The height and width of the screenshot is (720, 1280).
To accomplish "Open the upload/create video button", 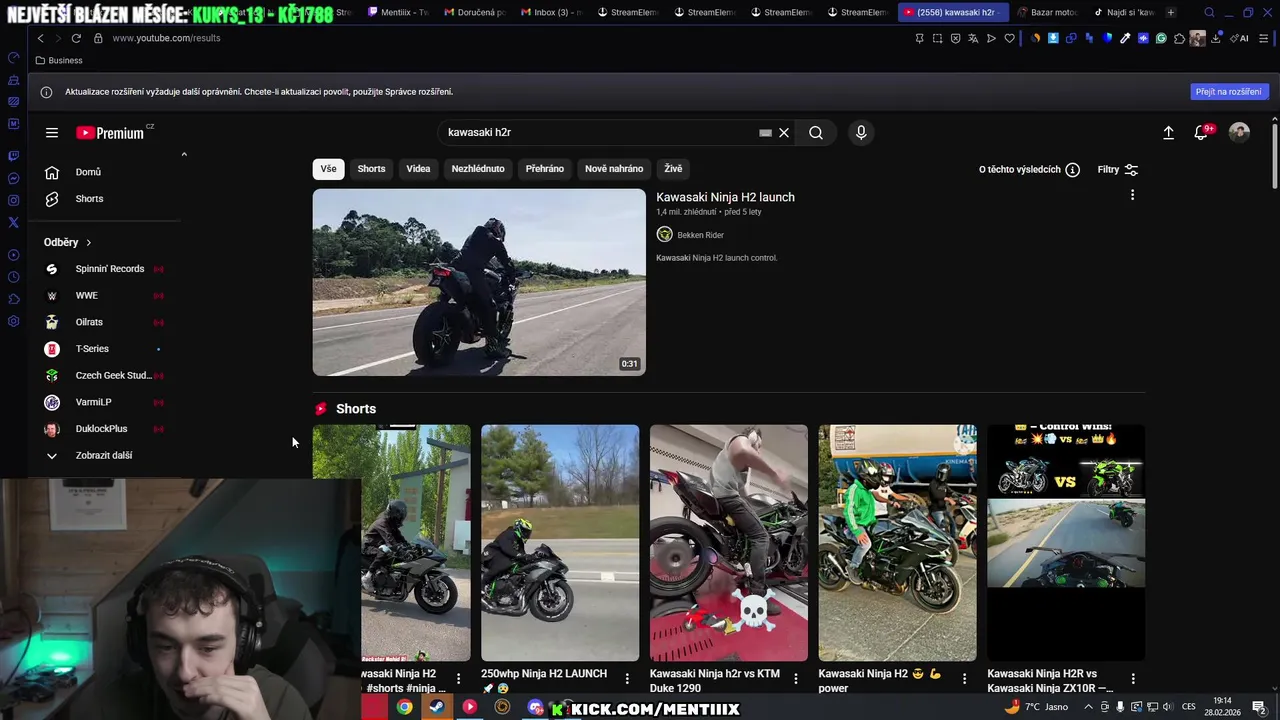I will point(1168,133).
